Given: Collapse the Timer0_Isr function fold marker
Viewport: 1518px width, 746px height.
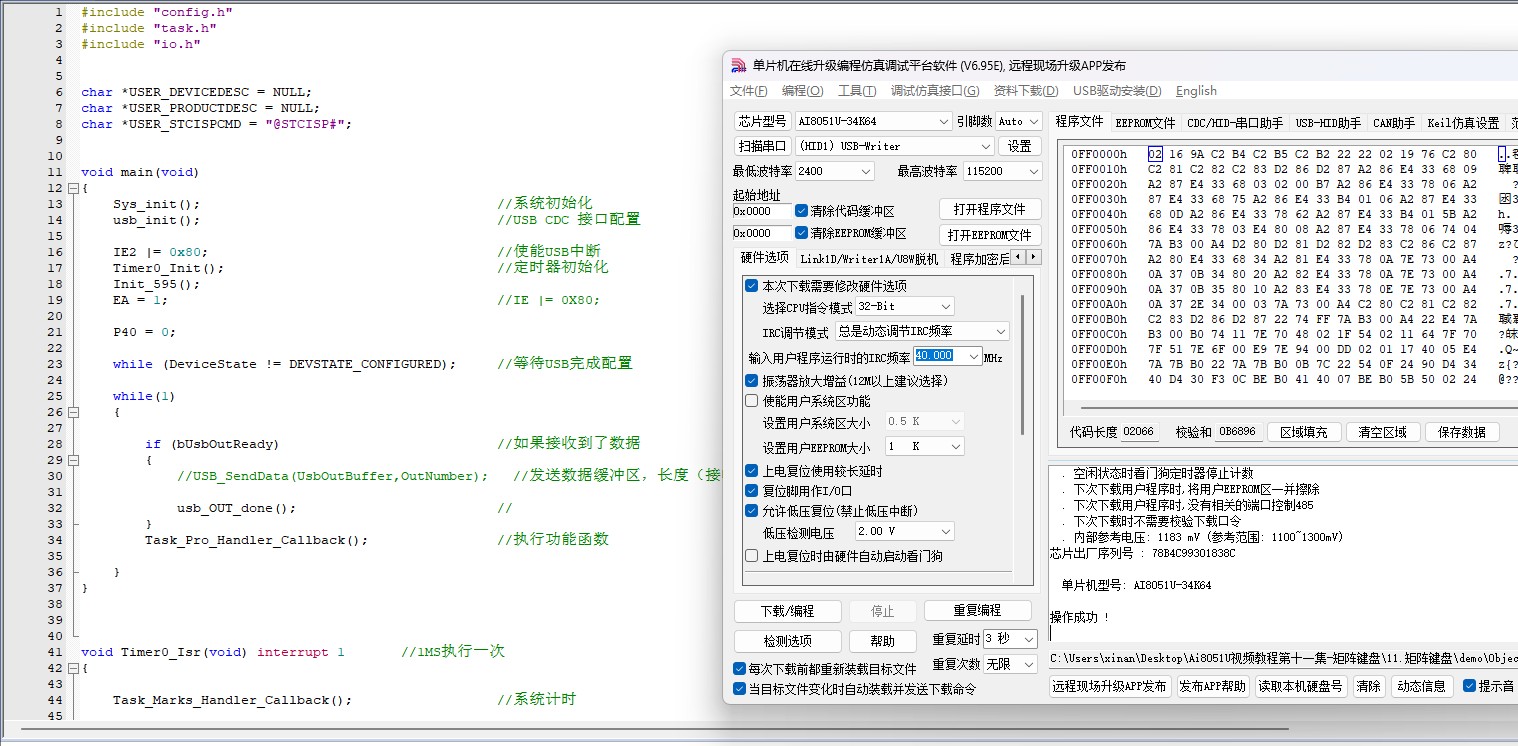Looking at the screenshot, I should tap(72, 668).
